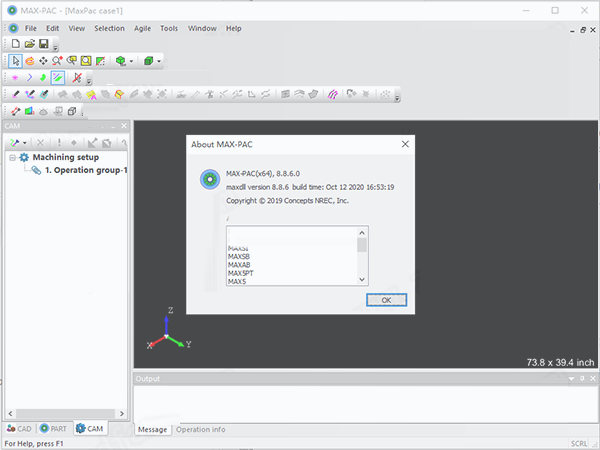
Task: Click the module list scroll-up arrow
Action: tap(362, 233)
